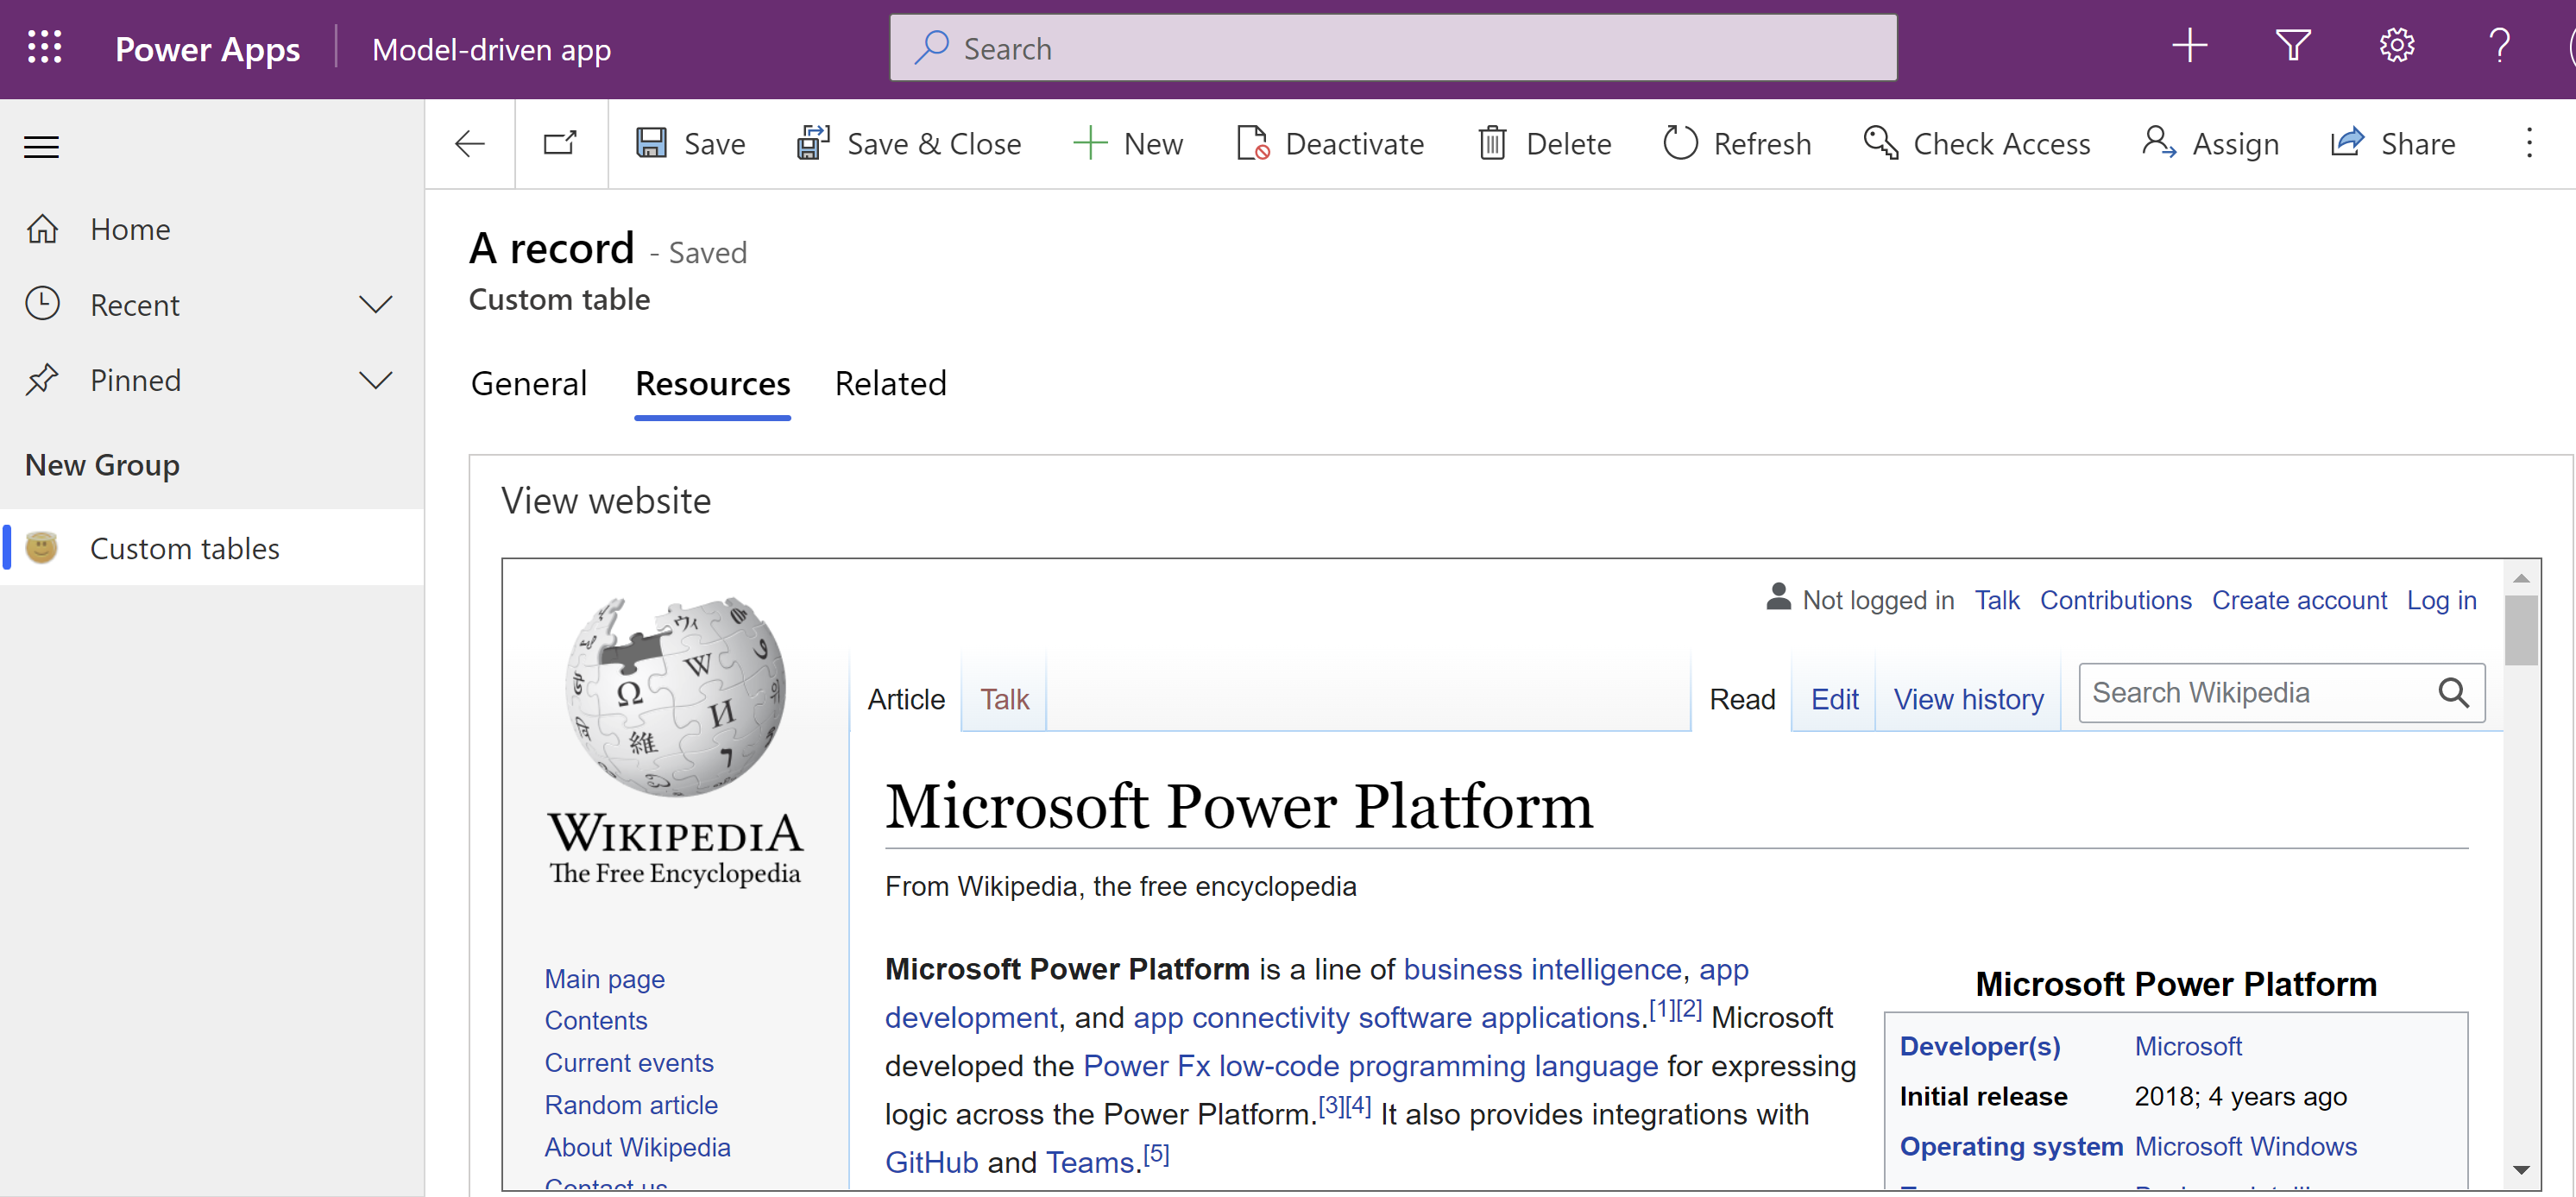Image resolution: width=2576 pixels, height=1197 pixels.
Task: Click the overflow menu ellipsis button
Action: [x=2530, y=143]
